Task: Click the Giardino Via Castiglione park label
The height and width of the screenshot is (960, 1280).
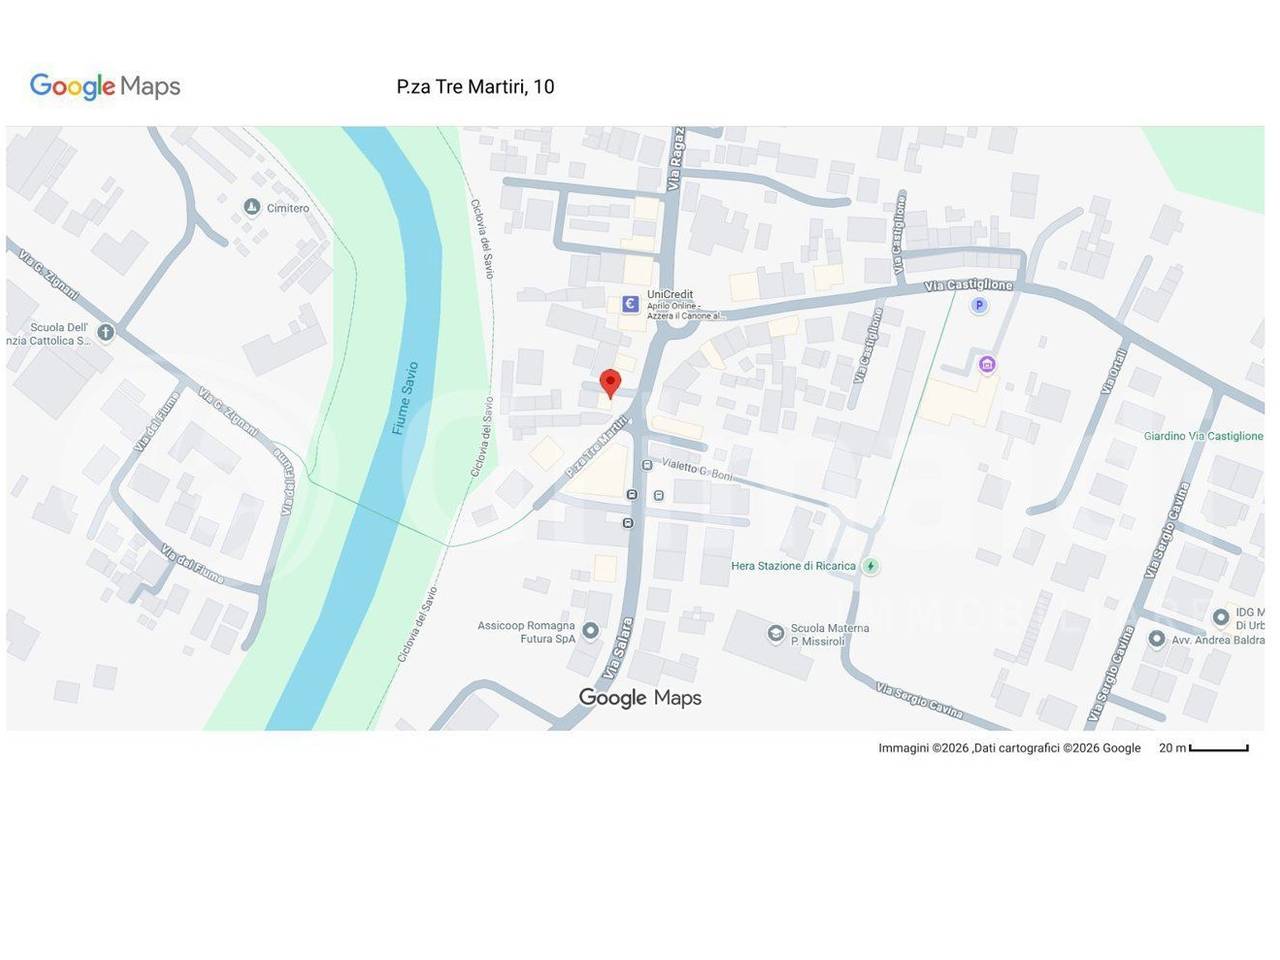Action: pyautogui.click(x=1202, y=436)
